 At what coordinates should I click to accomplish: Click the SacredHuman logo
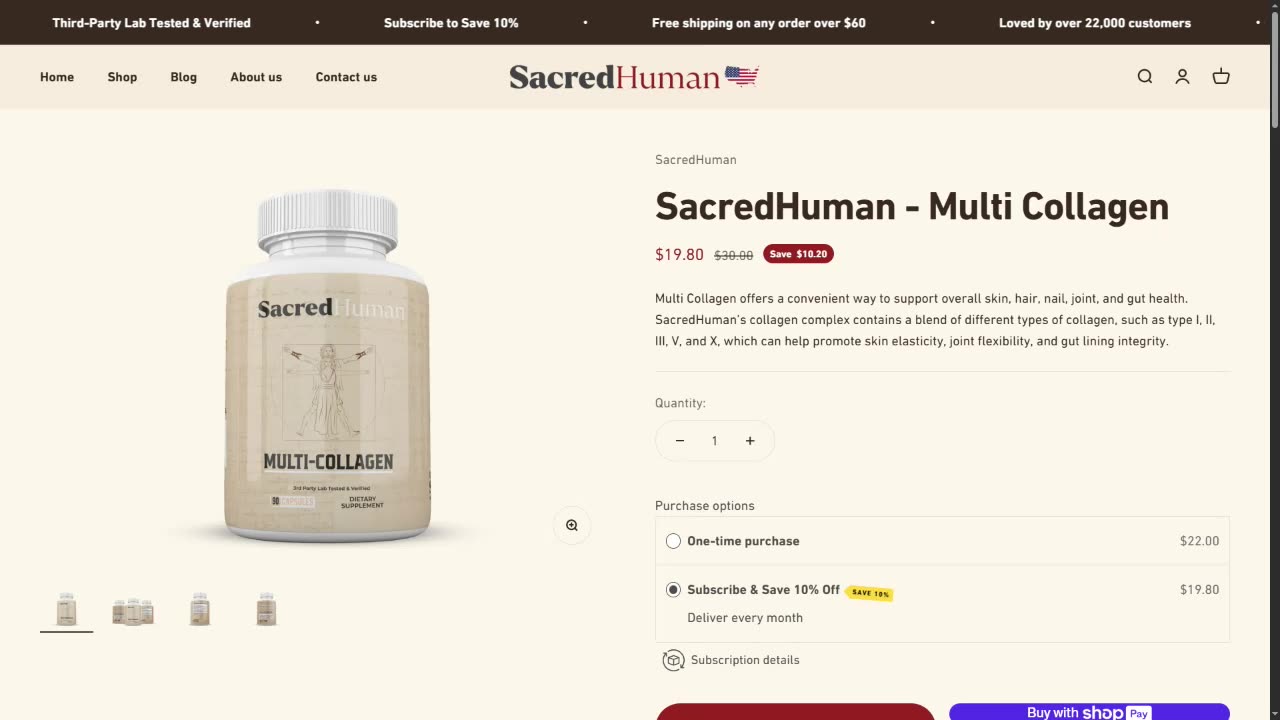(x=634, y=77)
